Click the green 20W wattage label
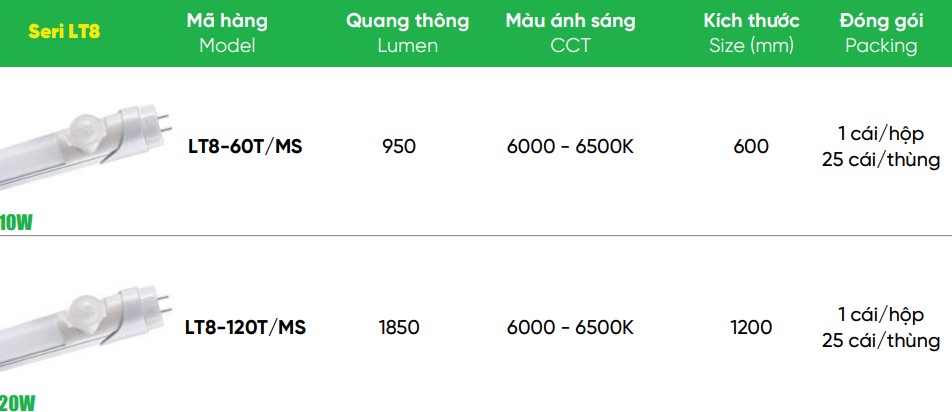 pos(18,404)
